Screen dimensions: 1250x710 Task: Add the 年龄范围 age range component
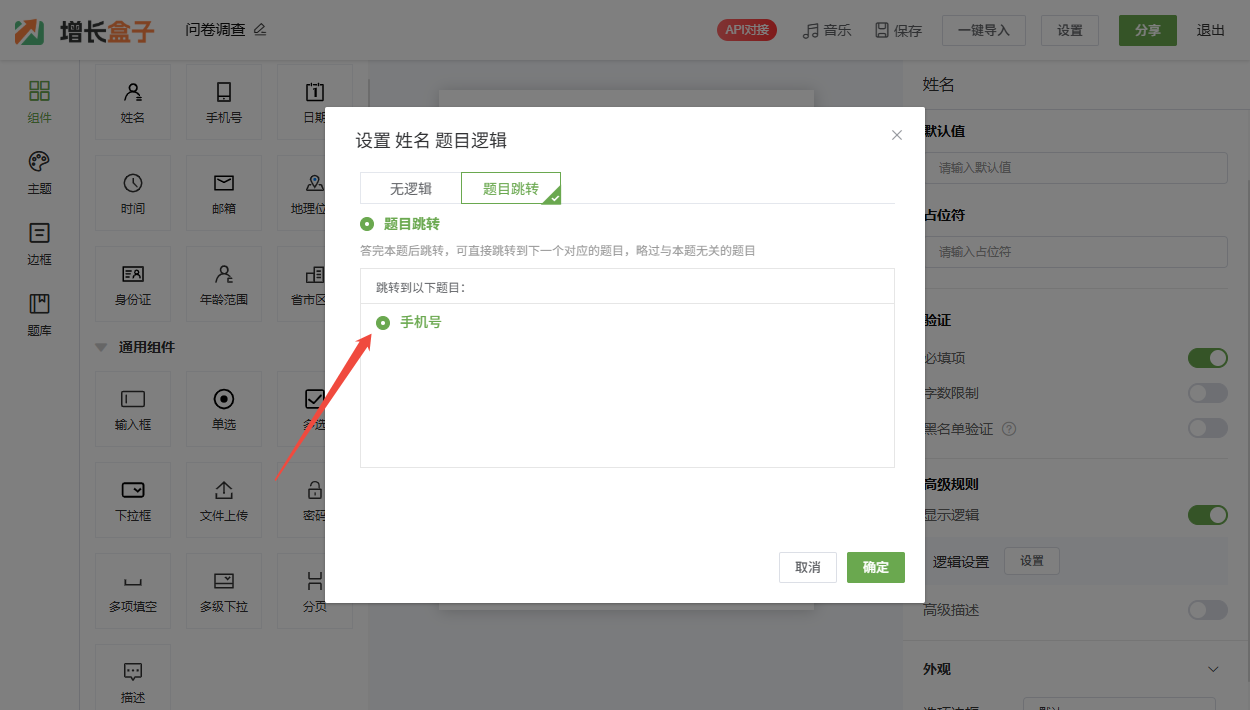[x=224, y=284]
